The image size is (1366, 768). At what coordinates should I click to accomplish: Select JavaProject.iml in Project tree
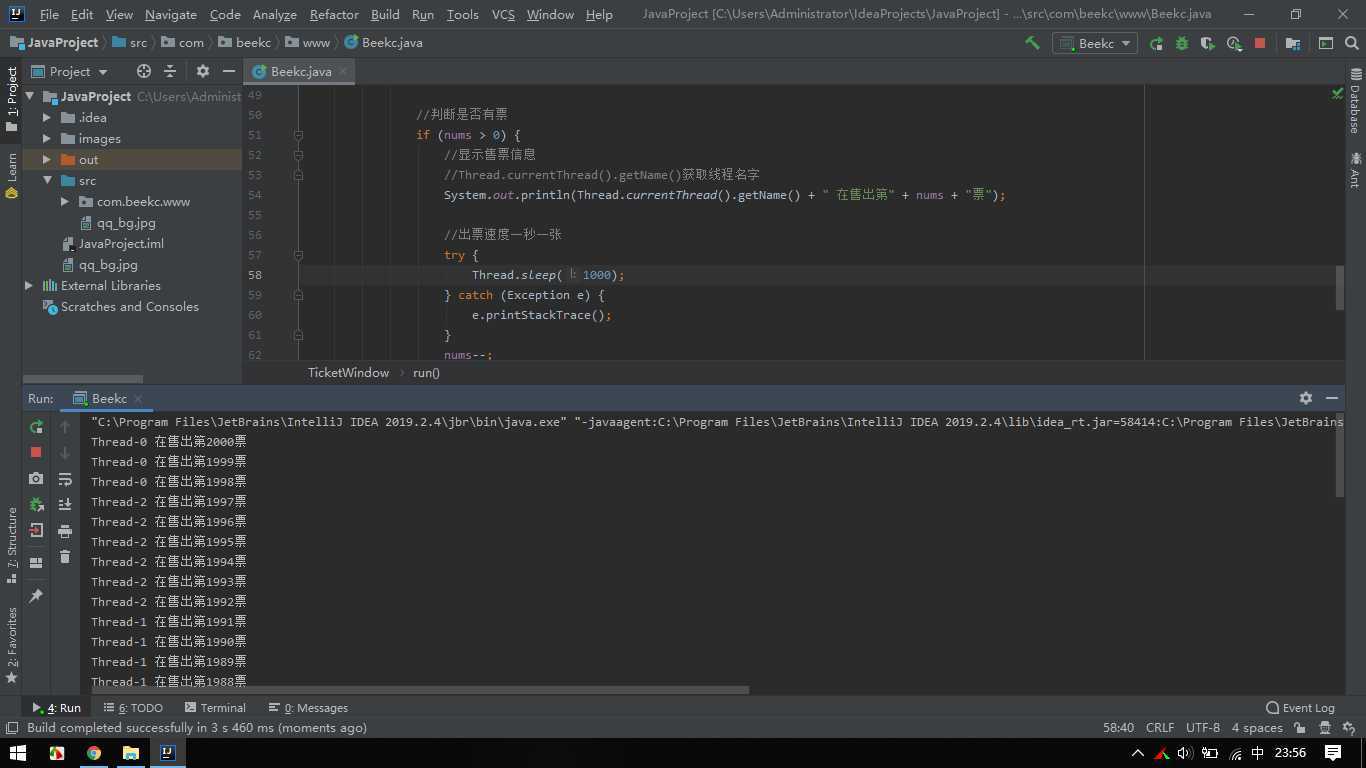point(121,243)
